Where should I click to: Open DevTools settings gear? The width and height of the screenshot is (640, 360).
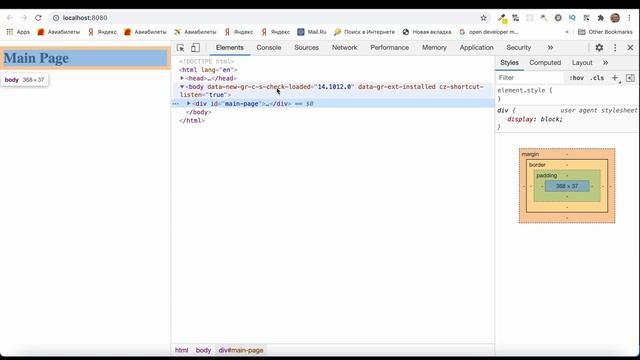click(599, 47)
